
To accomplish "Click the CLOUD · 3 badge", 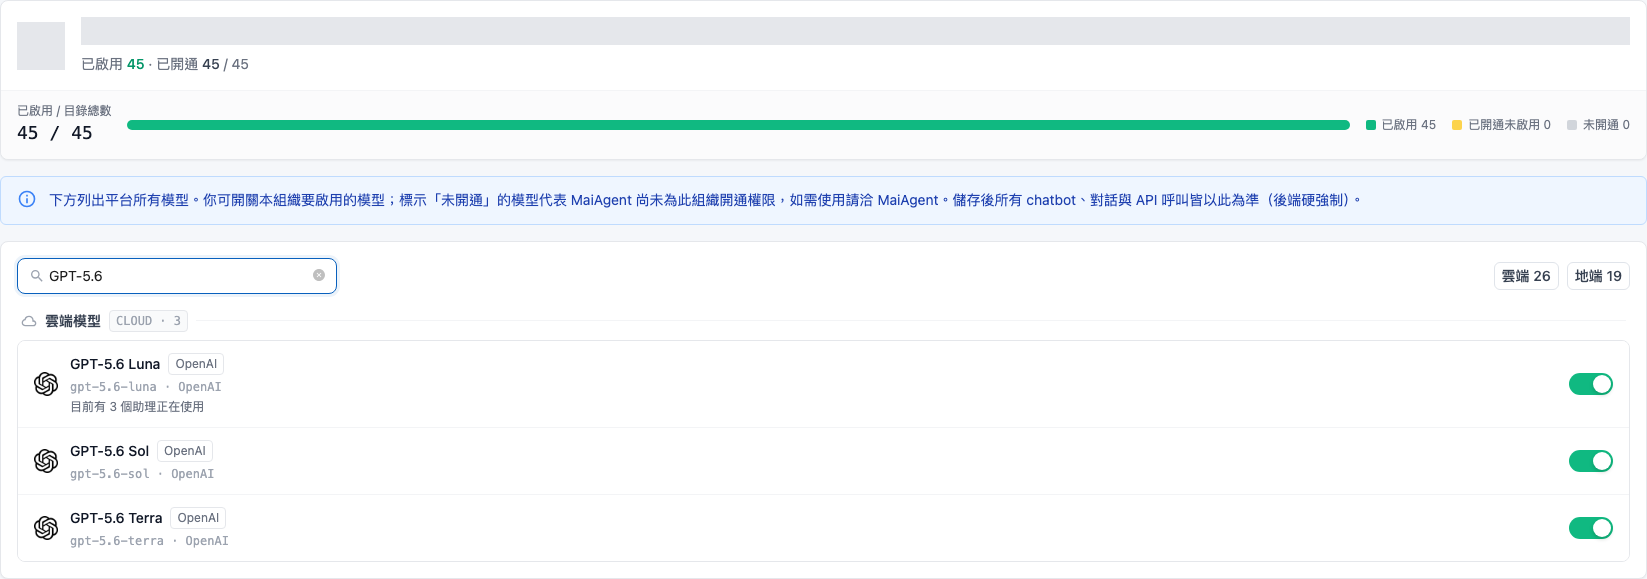I will pos(148,321).
